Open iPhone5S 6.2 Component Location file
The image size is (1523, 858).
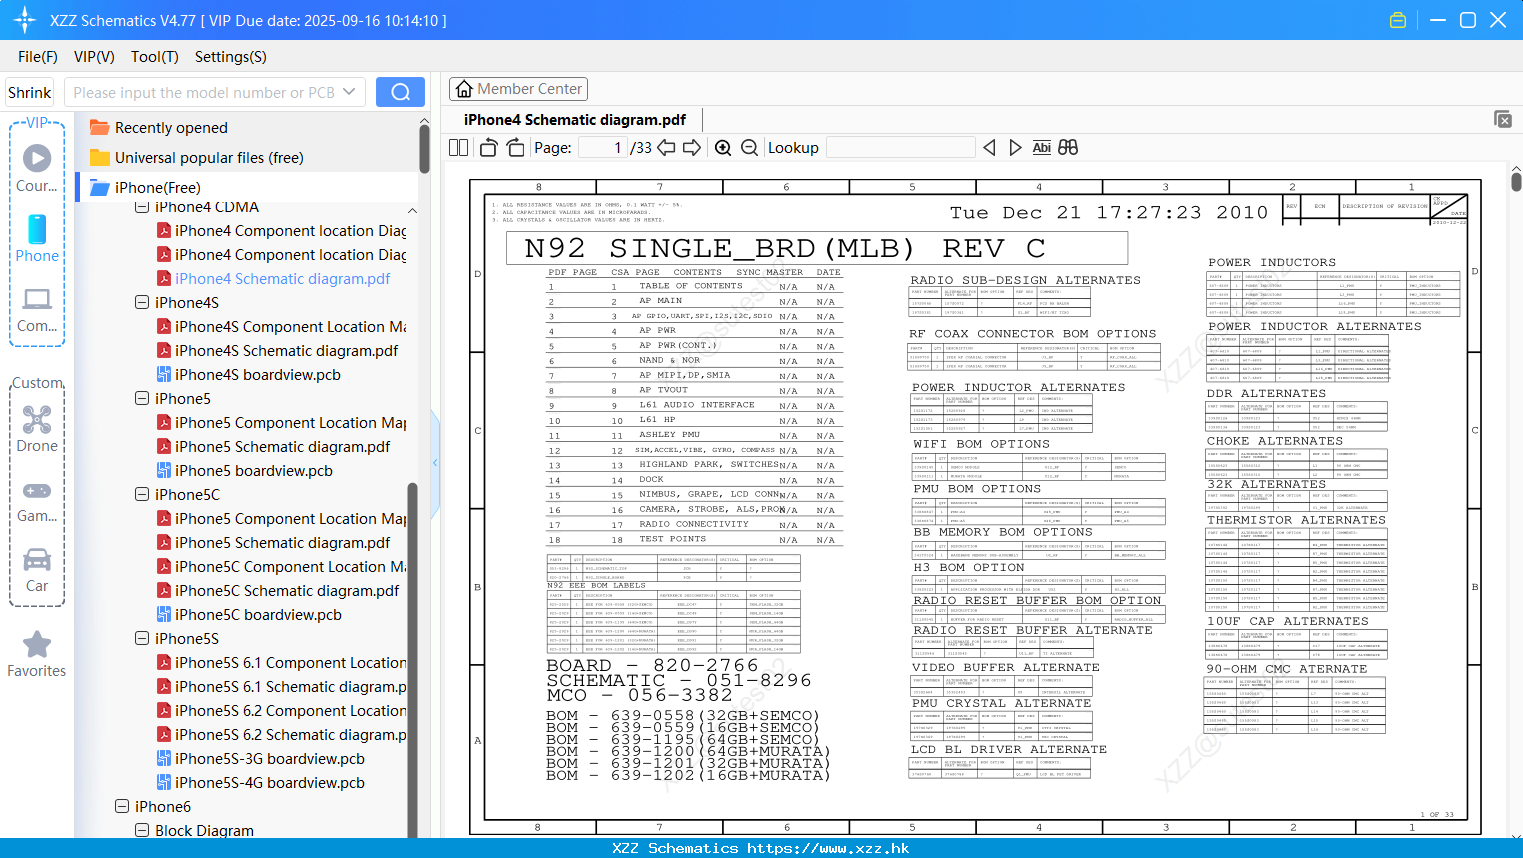pos(281,711)
